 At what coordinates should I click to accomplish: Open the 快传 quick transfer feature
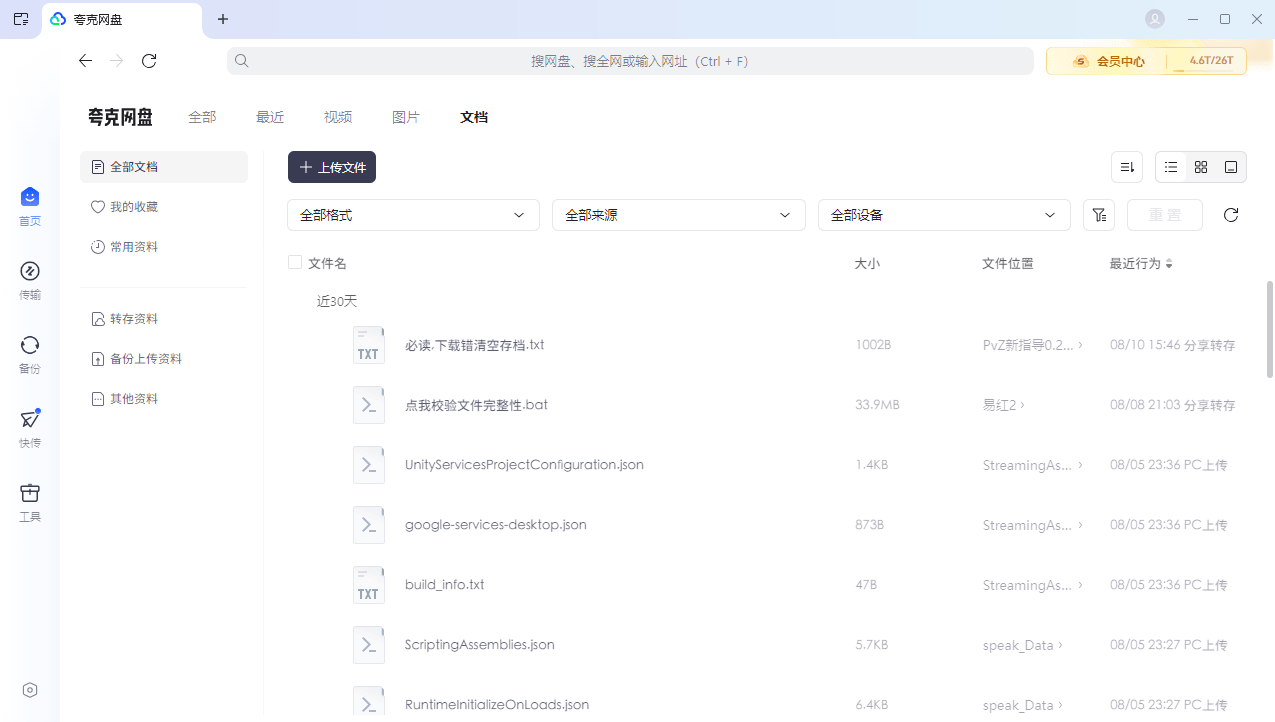[x=29, y=429]
